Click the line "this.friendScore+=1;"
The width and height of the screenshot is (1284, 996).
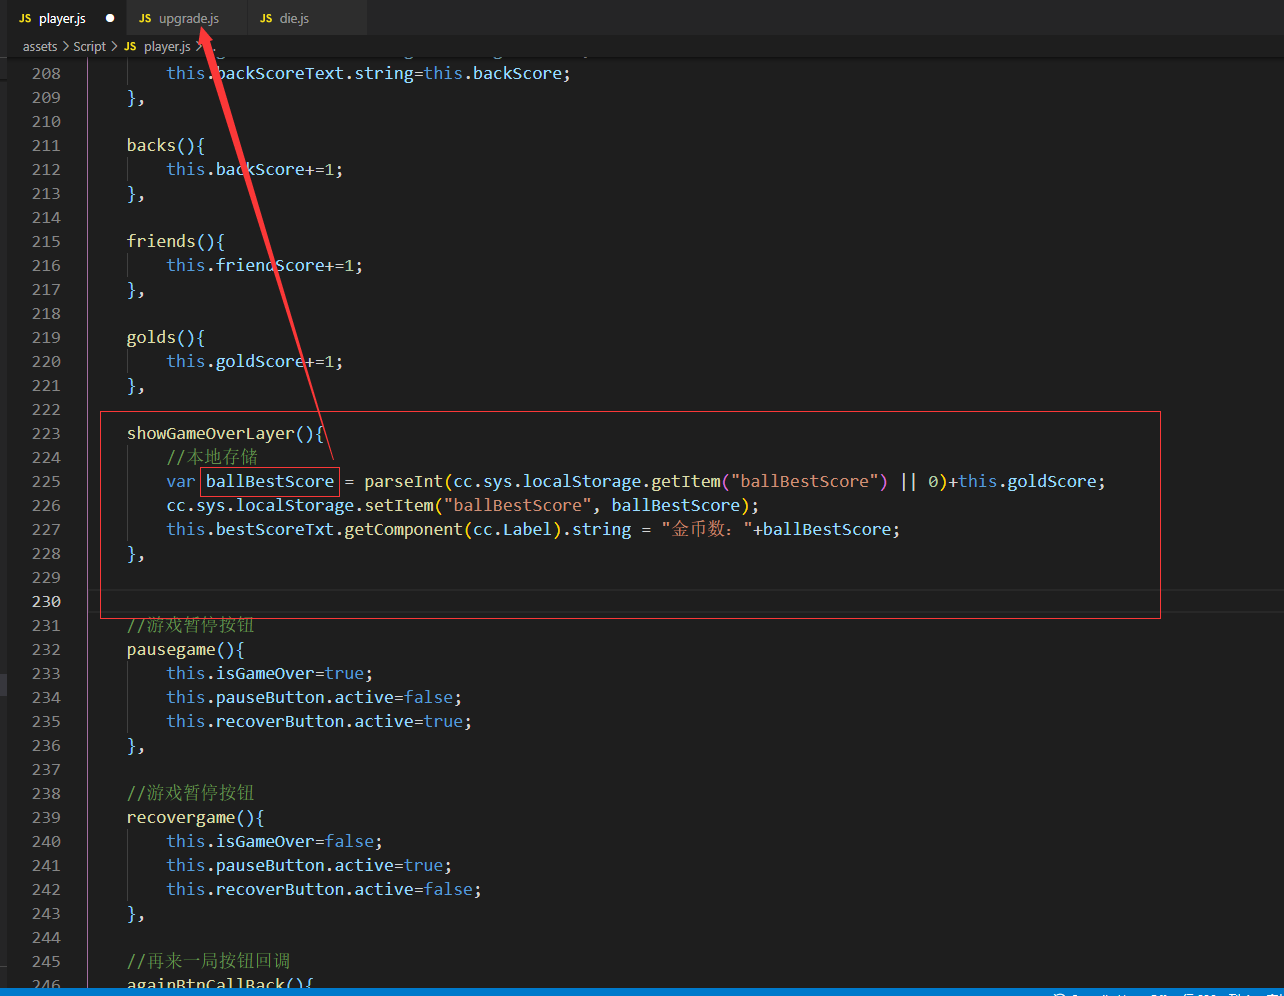(x=265, y=265)
